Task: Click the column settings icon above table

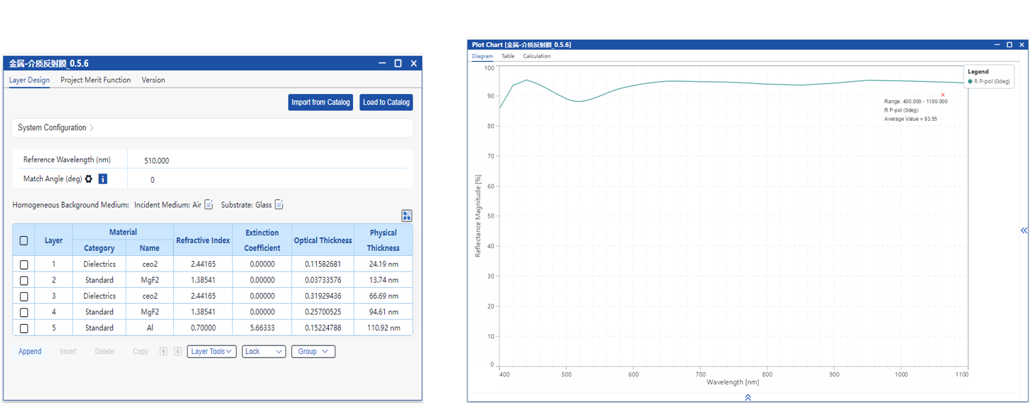Action: point(406,216)
